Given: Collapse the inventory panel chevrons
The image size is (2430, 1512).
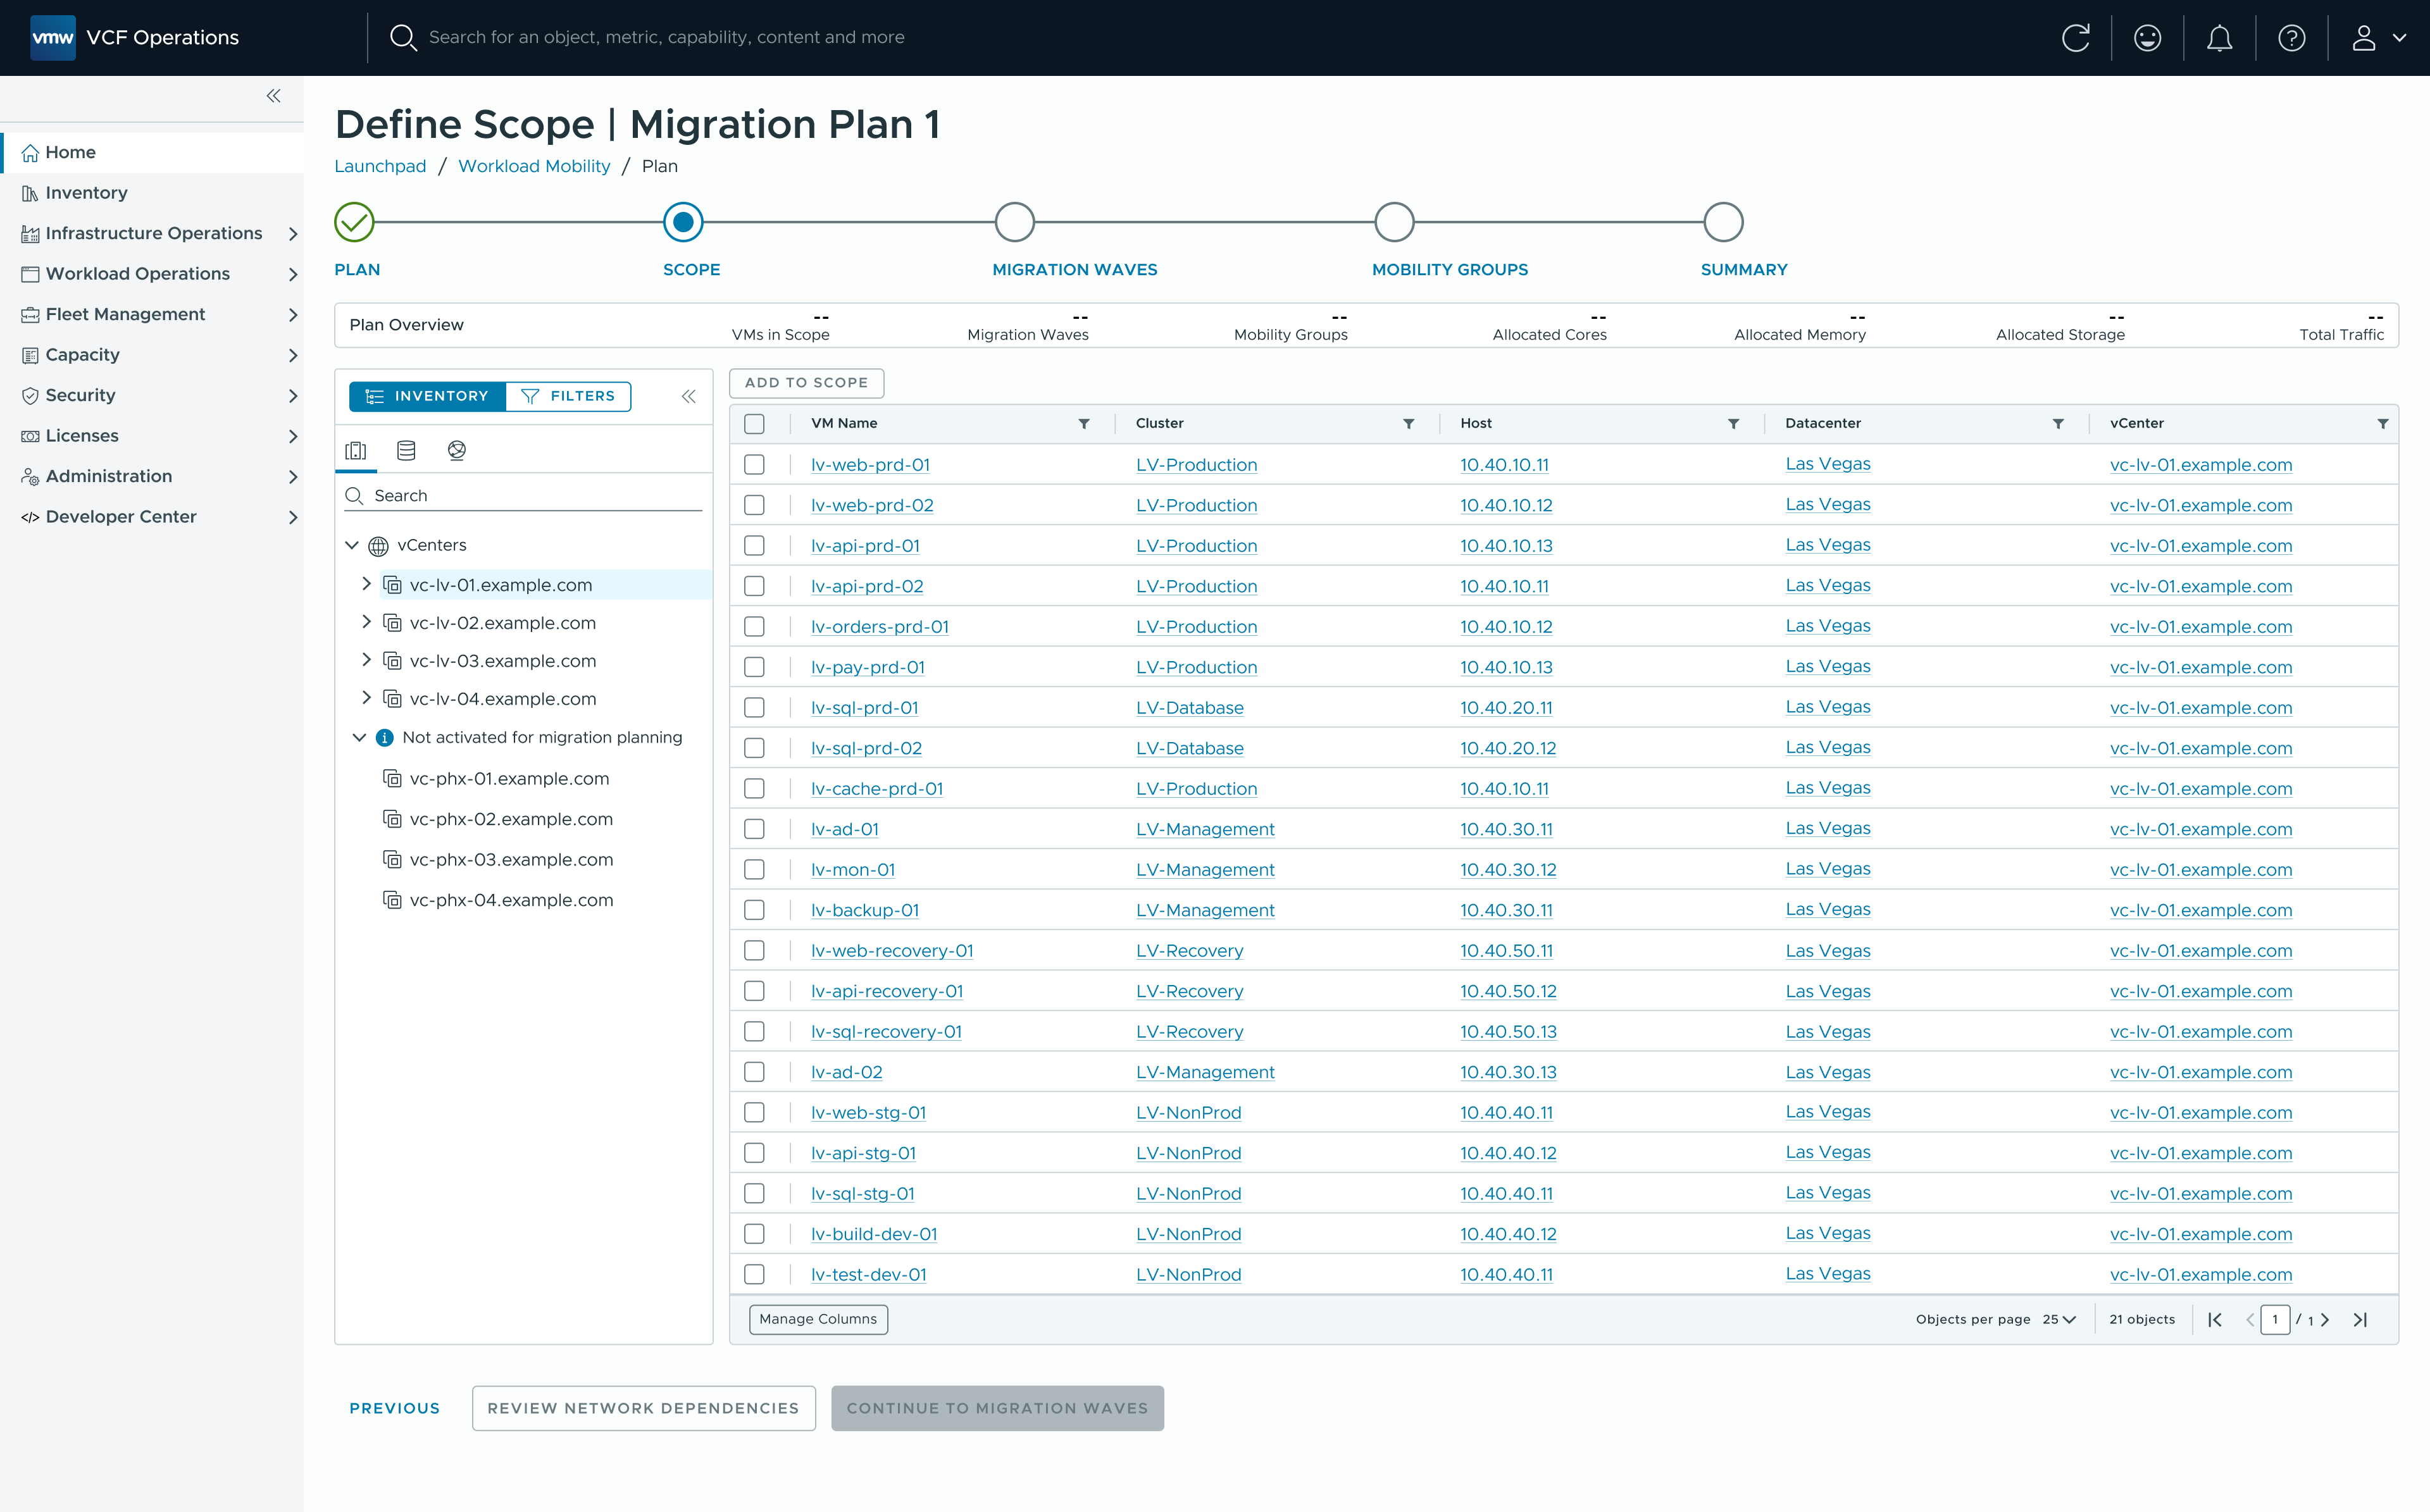Looking at the screenshot, I should [688, 396].
